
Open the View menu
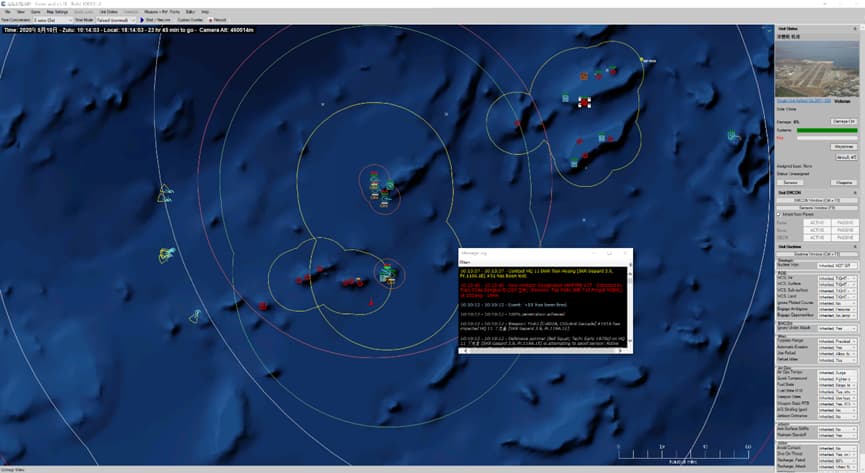pyautogui.click(x=21, y=12)
